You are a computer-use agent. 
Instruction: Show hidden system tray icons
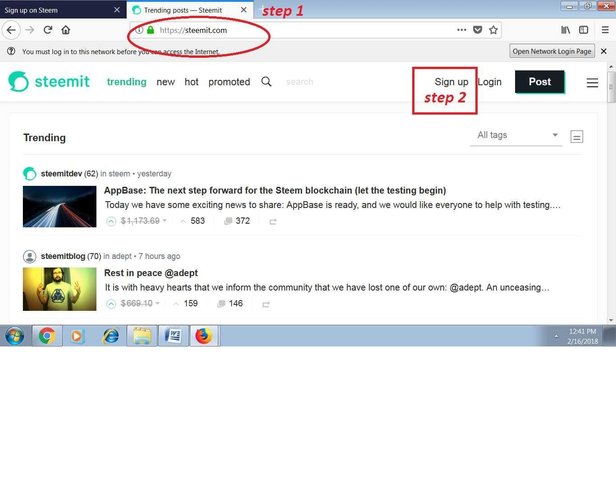(556, 336)
